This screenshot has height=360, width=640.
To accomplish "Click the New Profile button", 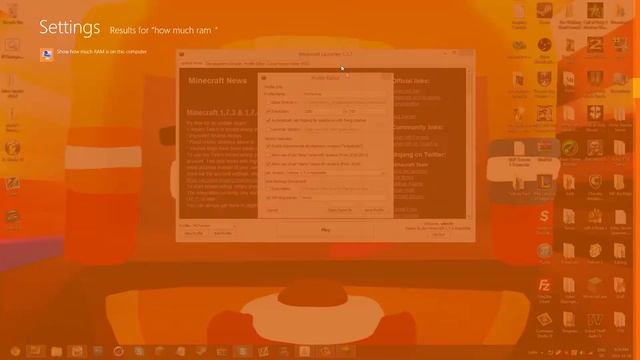I will pos(193,233).
